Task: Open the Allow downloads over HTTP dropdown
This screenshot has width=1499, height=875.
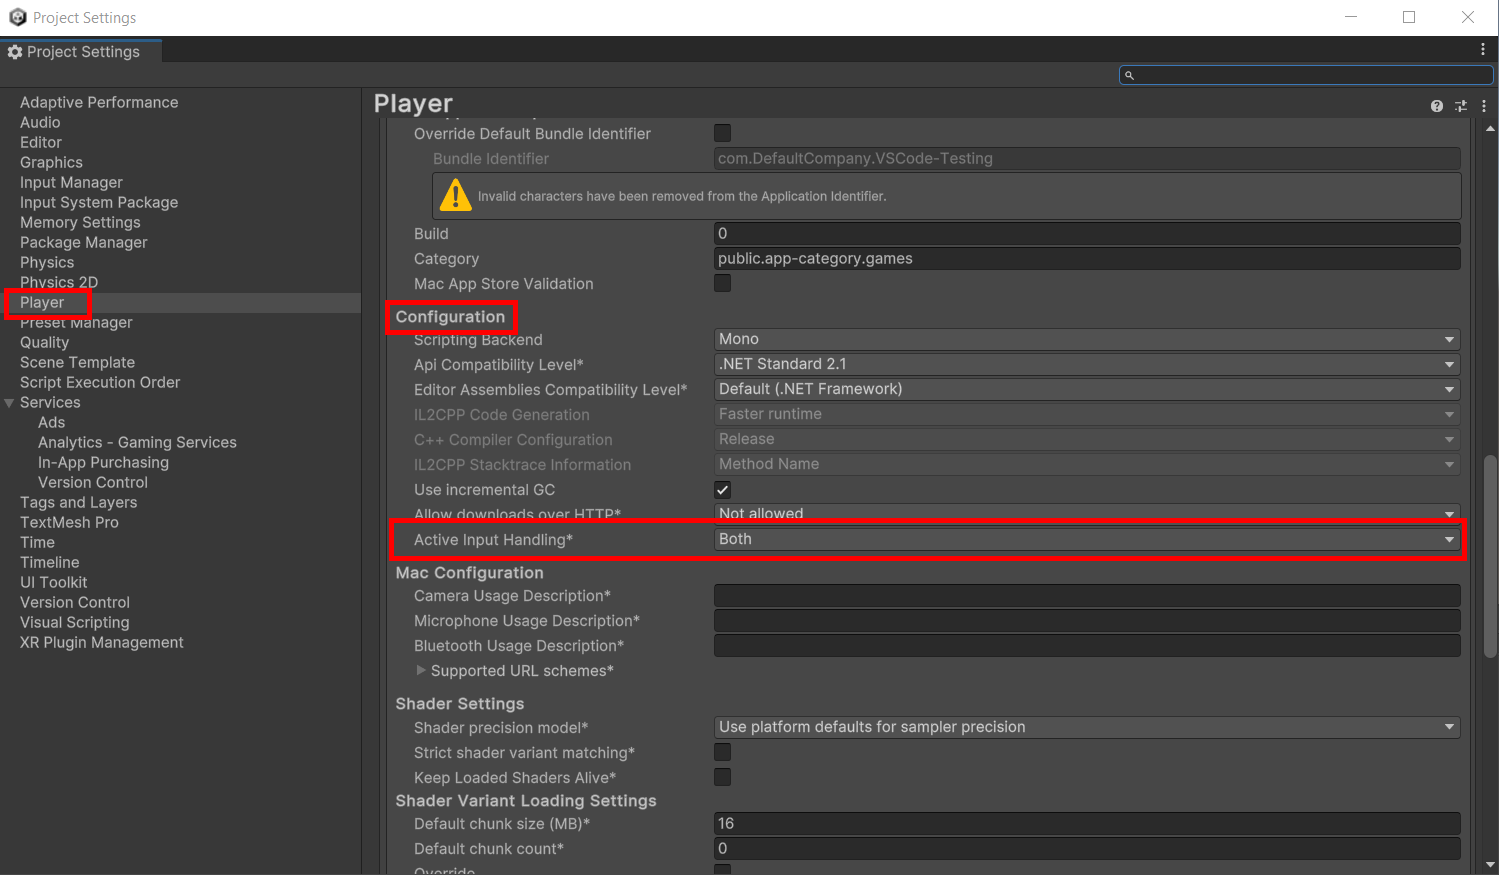Action: pyautogui.click(x=1087, y=513)
